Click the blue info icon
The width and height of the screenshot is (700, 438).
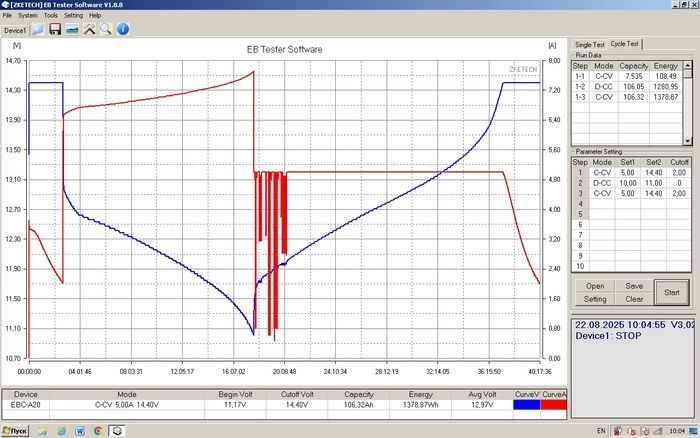point(123,30)
